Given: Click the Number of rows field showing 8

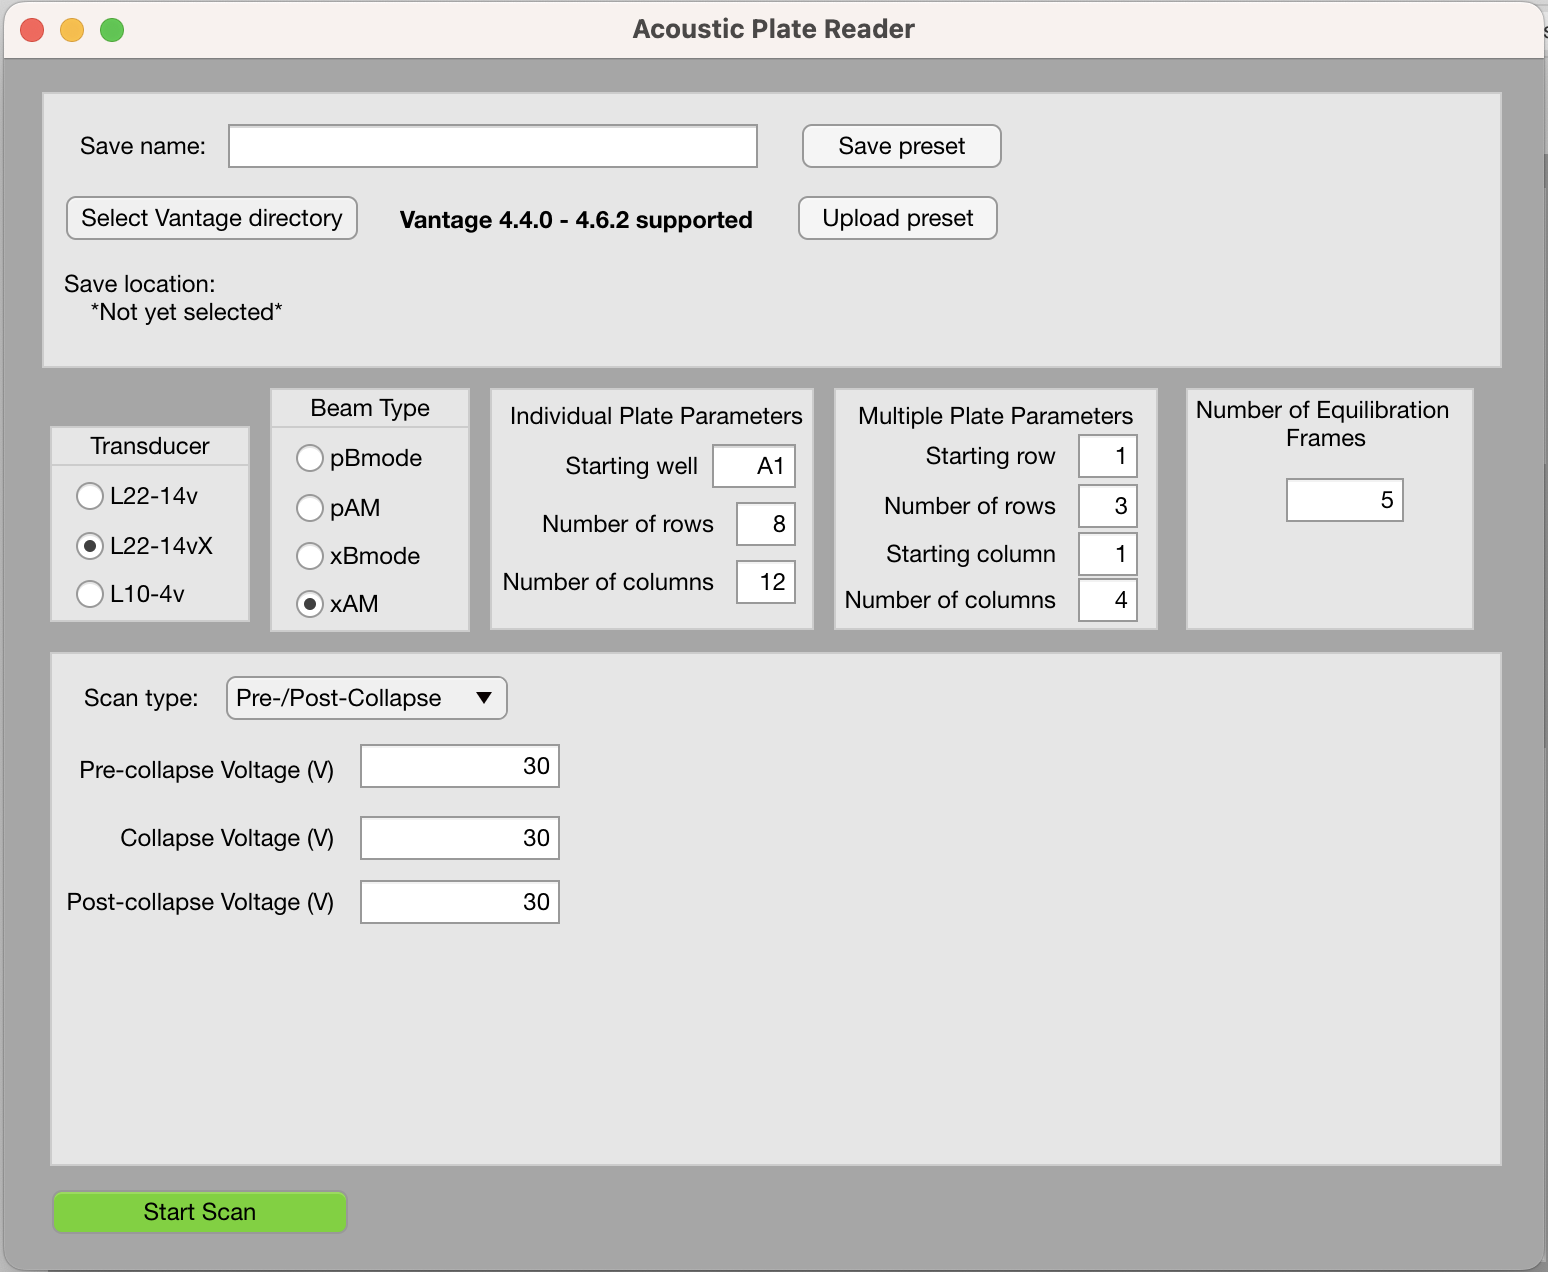Looking at the screenshot, I should (x=765, y=524).
